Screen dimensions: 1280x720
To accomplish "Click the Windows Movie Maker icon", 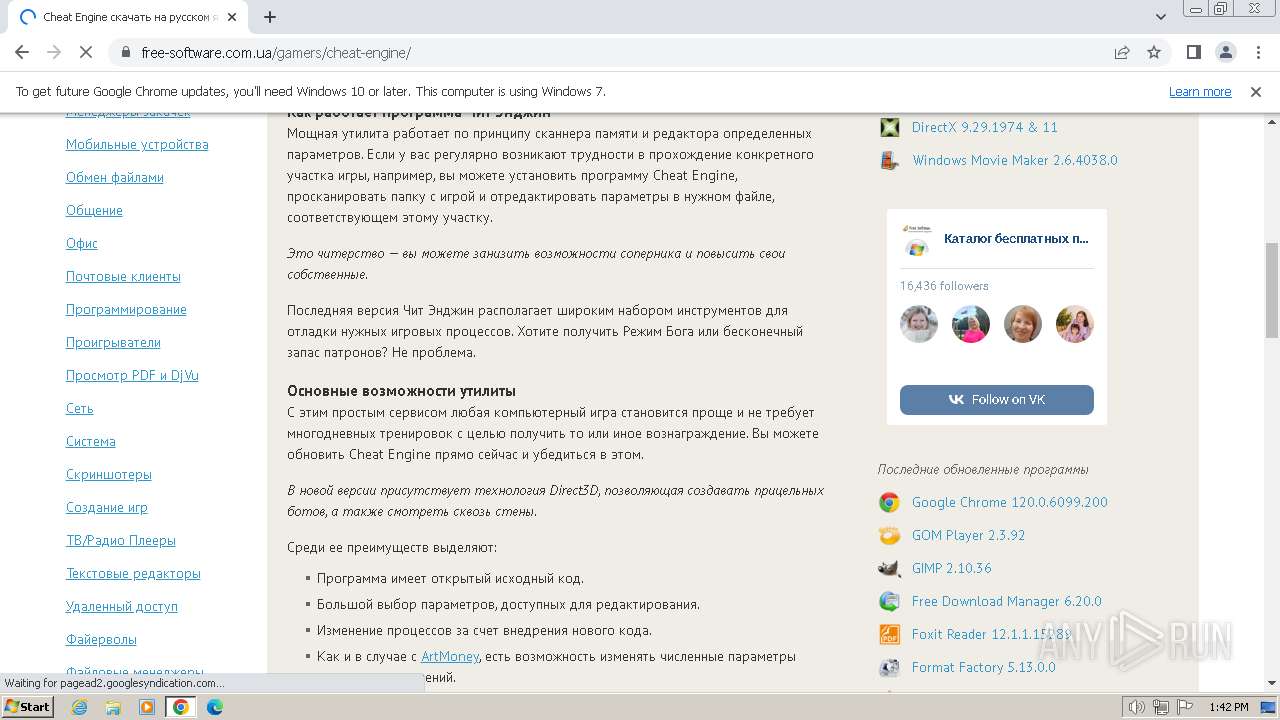I will 889,160.
